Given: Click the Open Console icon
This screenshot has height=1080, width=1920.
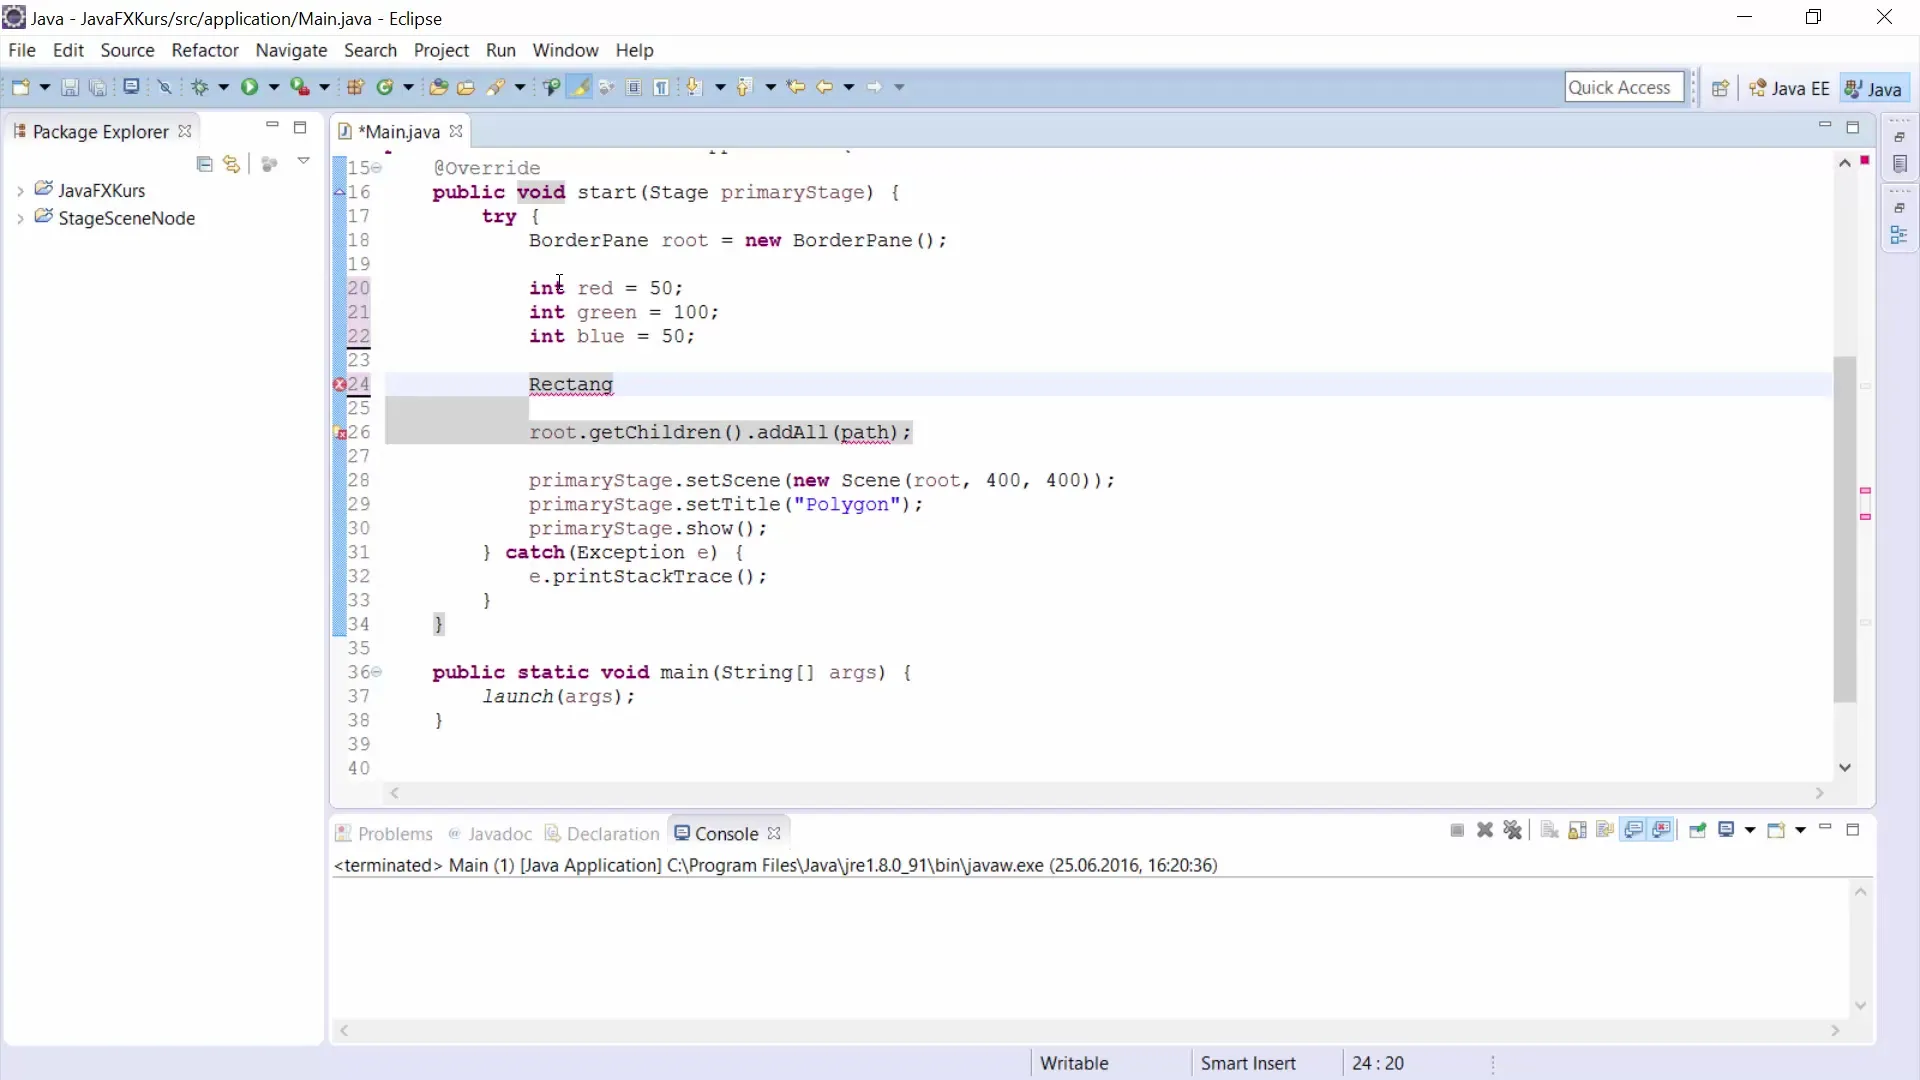Looking at the screenshot, I should coord(1776,830).
